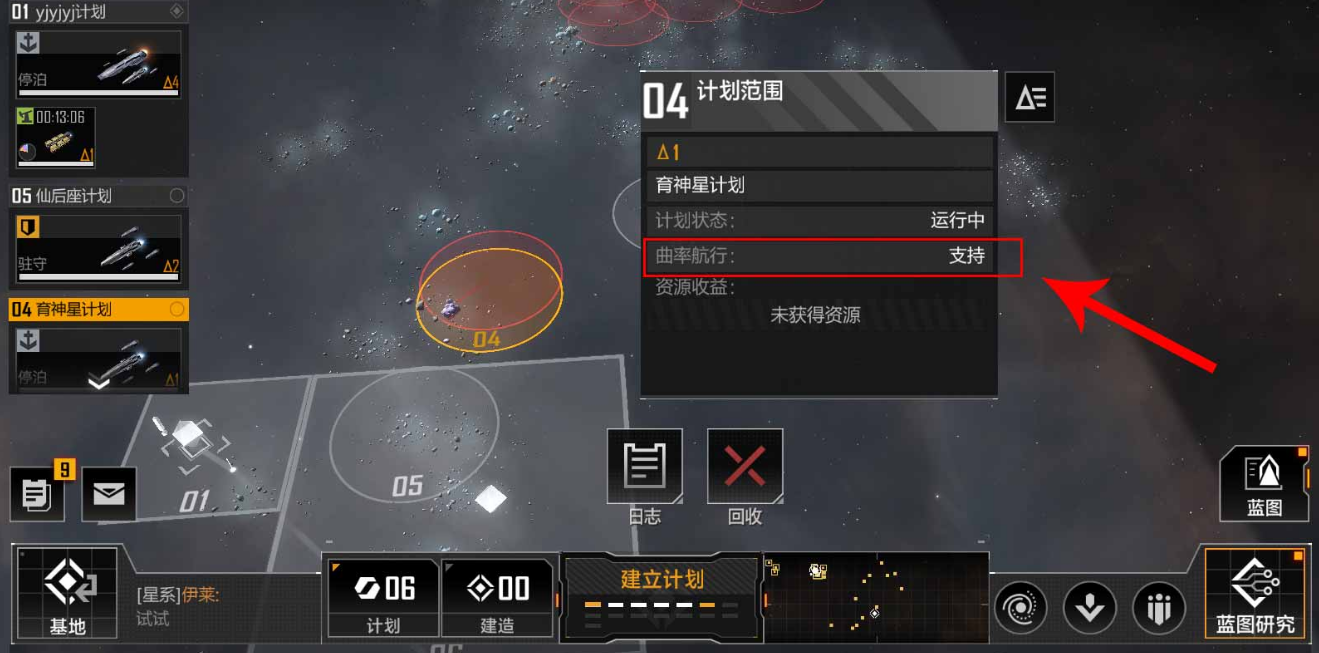Toggle the circle marker on 05 仙后座计划
1319x653 pixels.
[x=177, y=196]
